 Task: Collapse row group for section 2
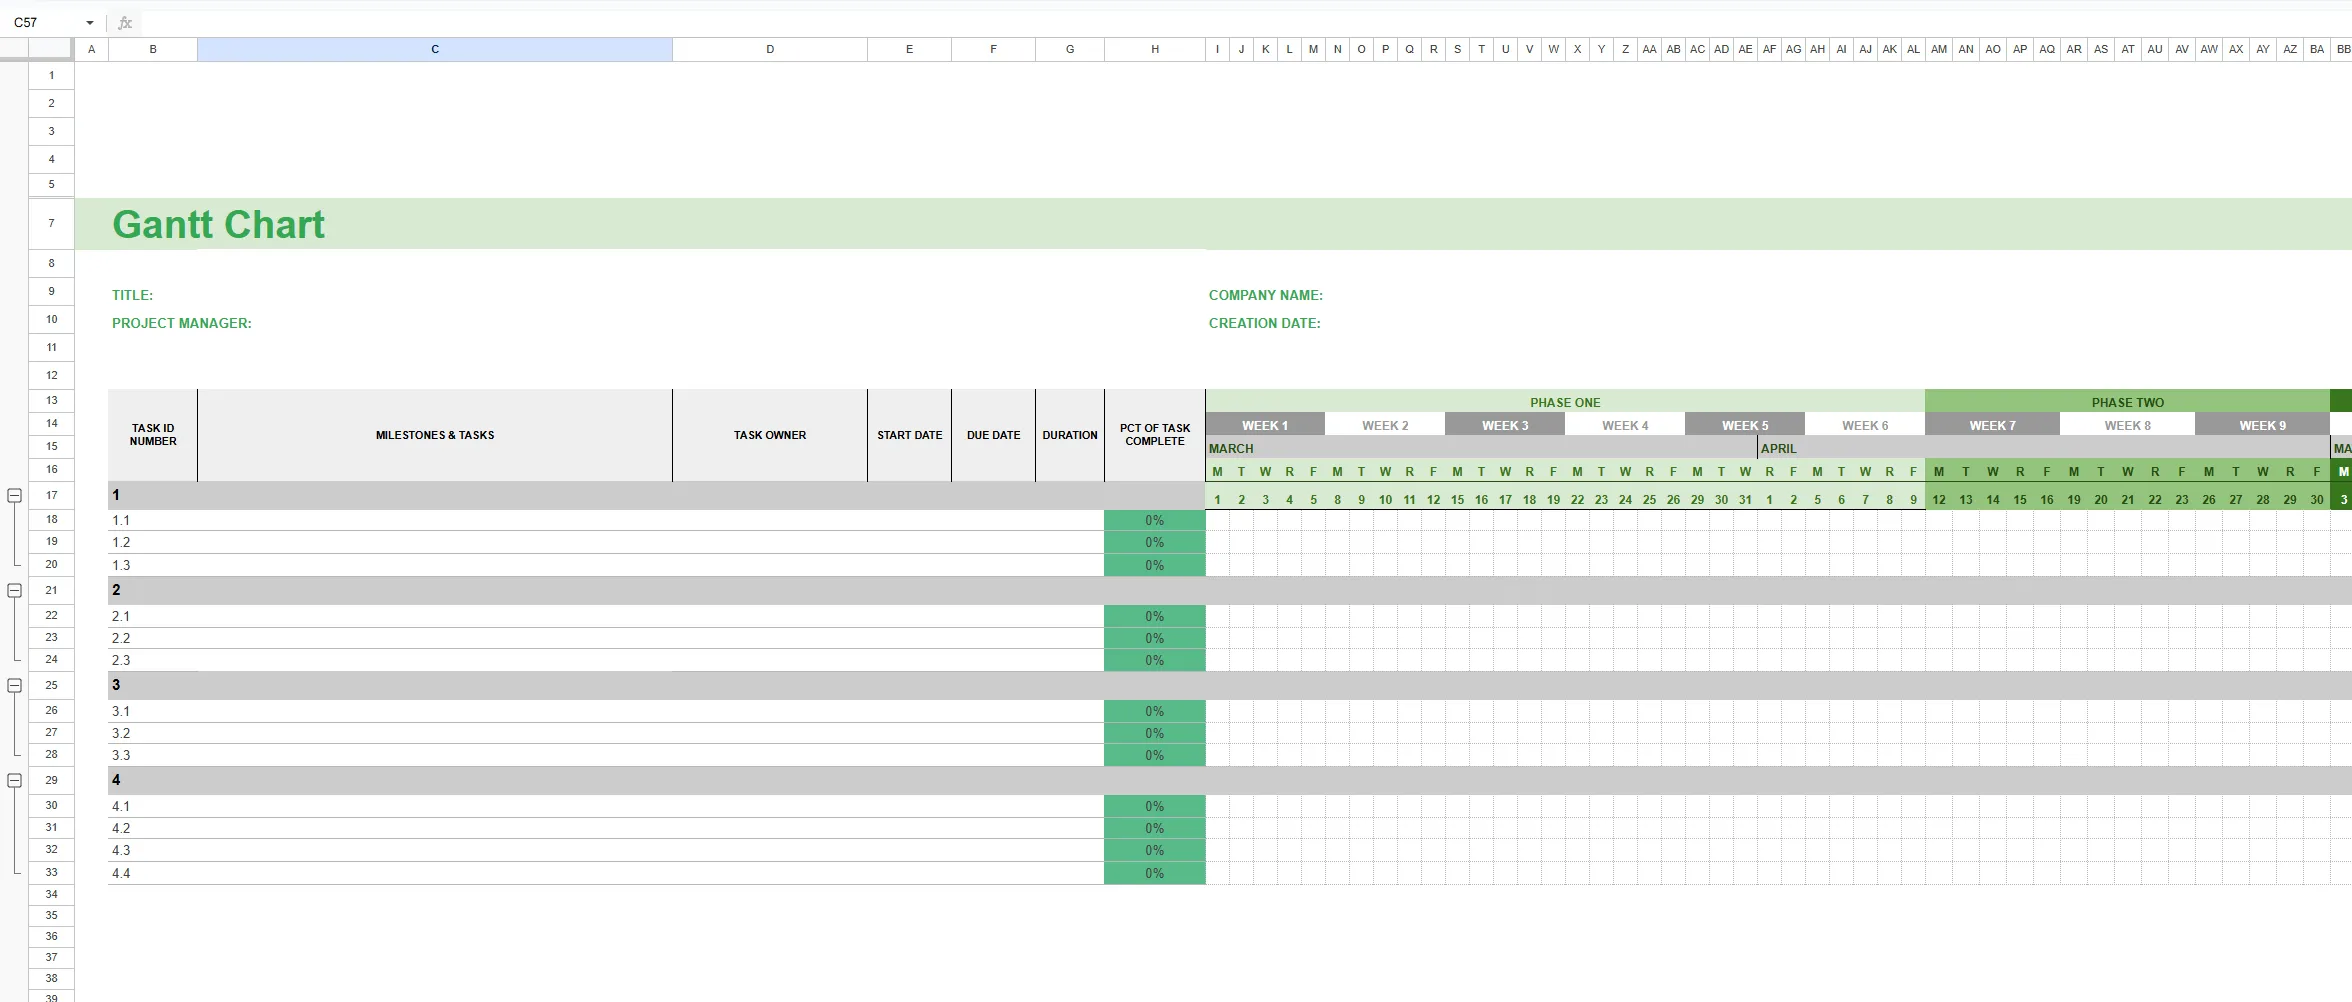click(x=14, y=590)
